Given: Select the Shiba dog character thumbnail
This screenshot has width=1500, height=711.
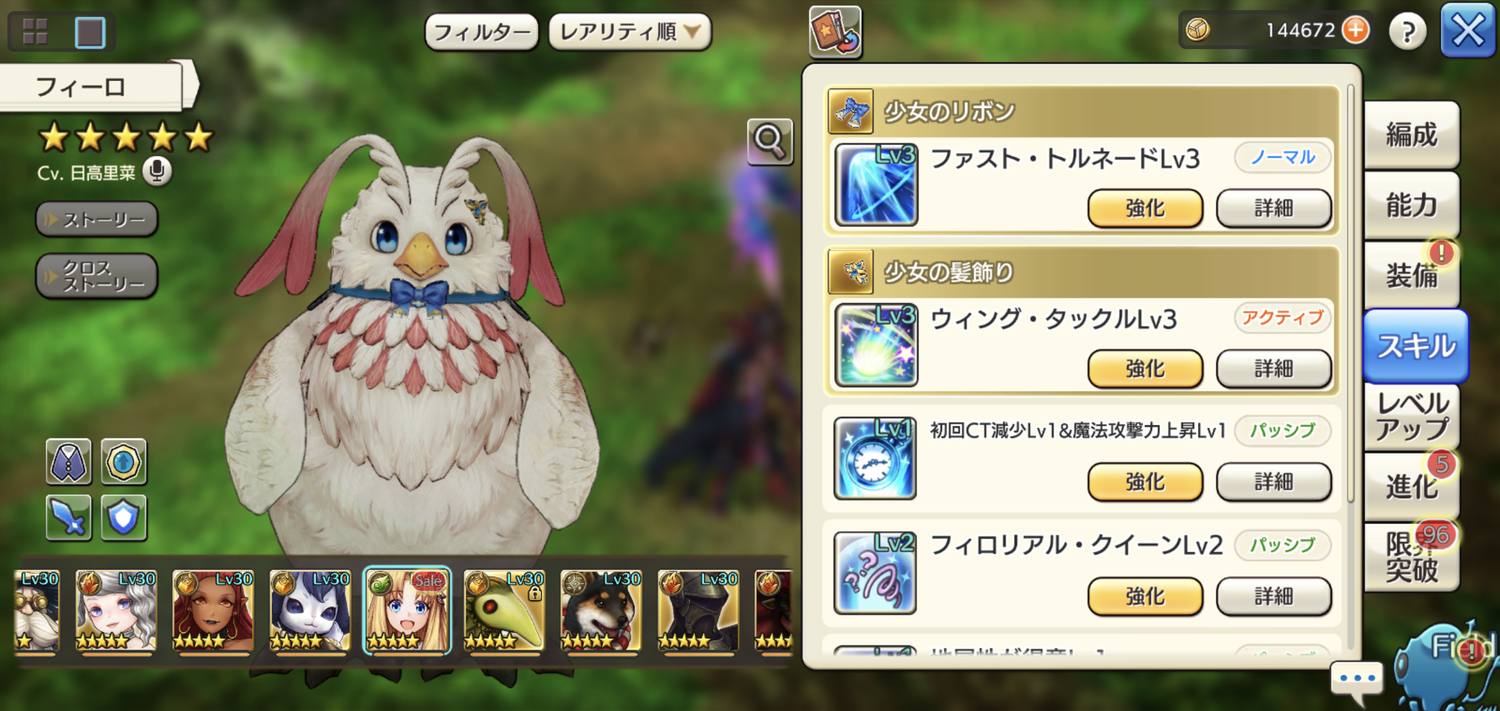Looking at the screenshot, I should click(x=601, y=611).
